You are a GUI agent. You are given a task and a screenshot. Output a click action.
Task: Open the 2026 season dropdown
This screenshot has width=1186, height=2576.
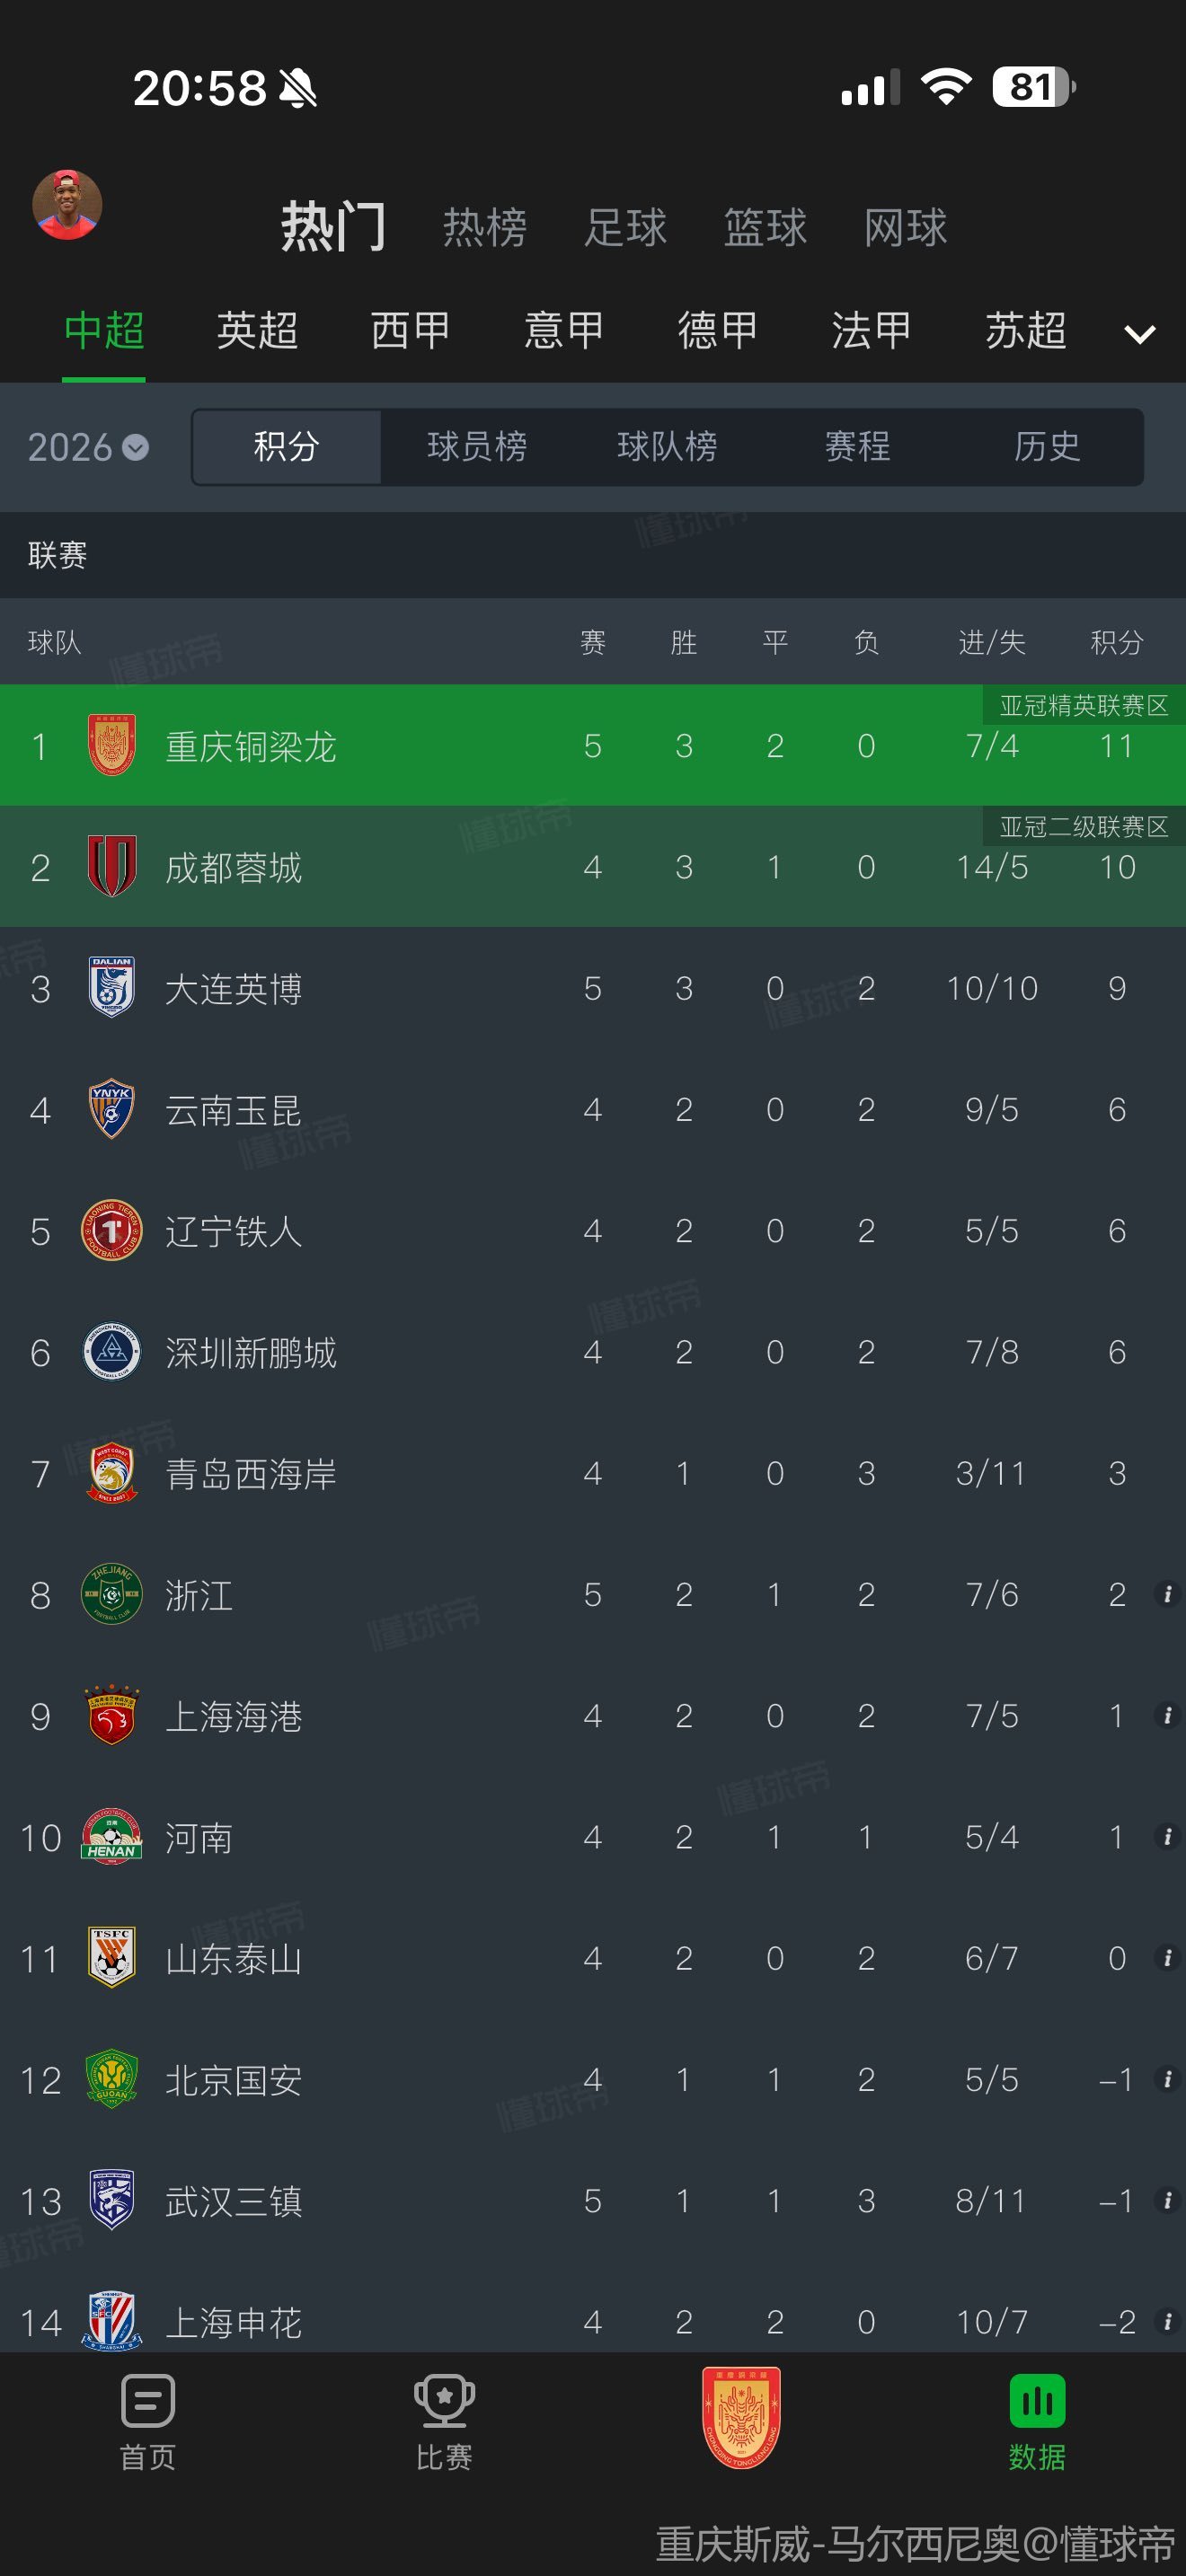(x=88, y=447)
